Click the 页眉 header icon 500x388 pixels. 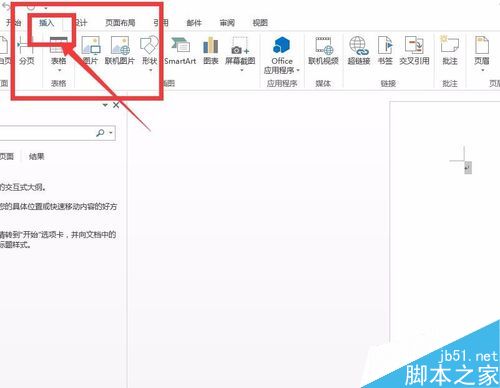(x=482, y=46)
